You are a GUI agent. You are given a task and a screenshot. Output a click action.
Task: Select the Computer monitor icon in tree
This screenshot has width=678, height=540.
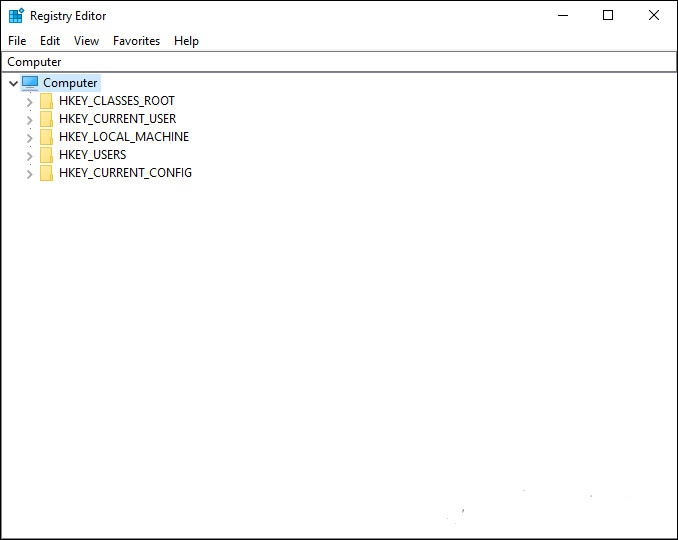tap(30, 83)
